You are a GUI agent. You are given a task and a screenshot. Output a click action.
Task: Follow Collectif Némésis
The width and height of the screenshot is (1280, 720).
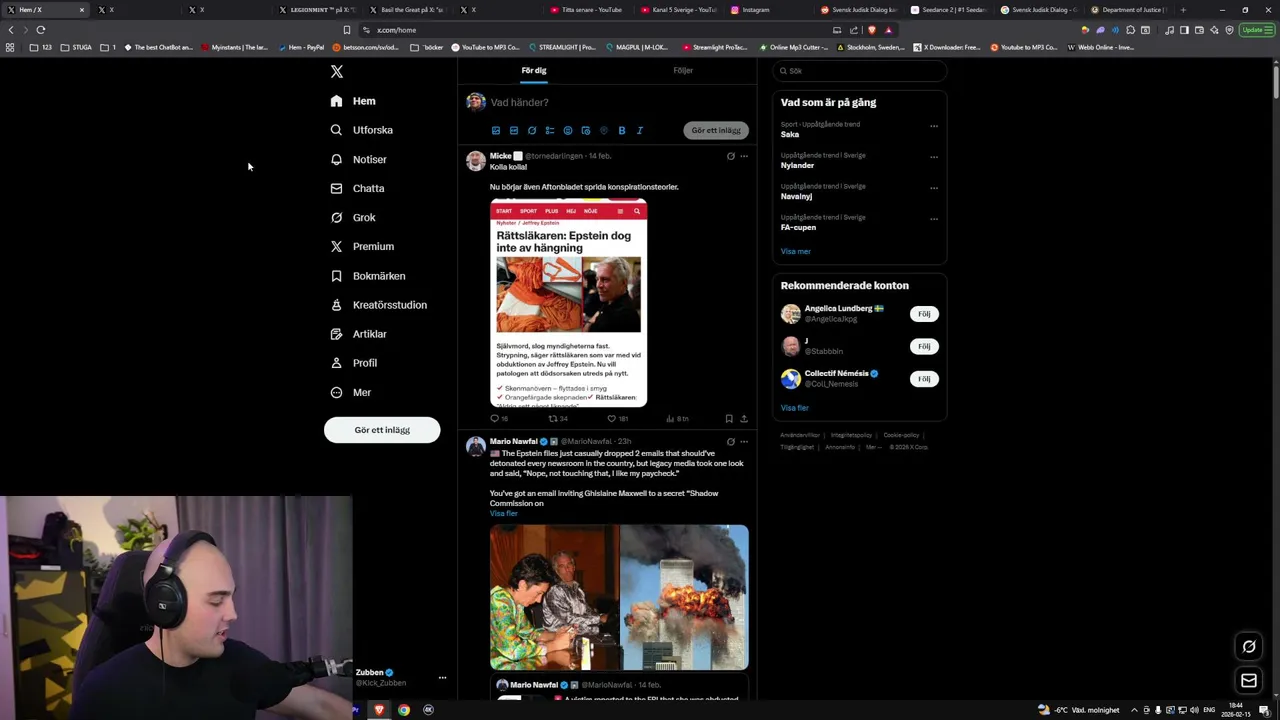coord(924,379)
